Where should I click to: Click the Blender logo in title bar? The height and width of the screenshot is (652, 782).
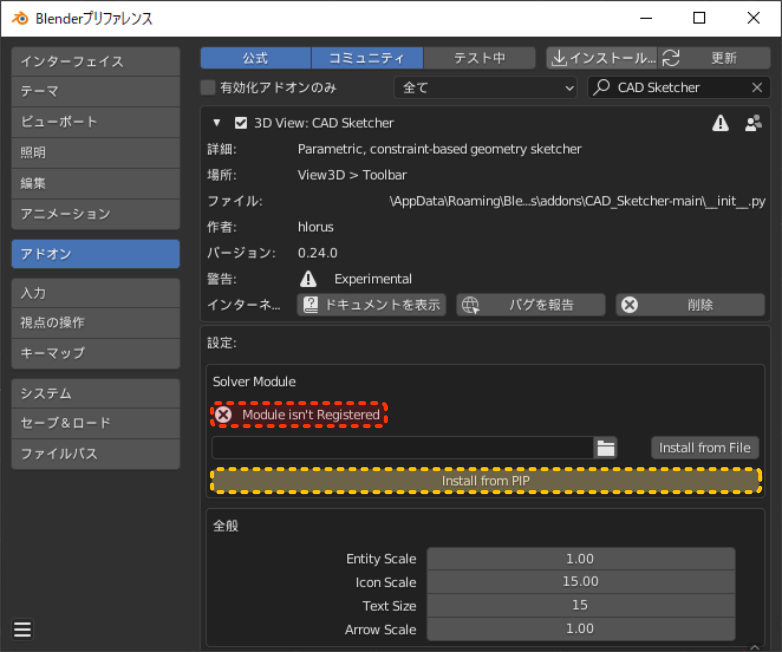[x=20, y=18]
